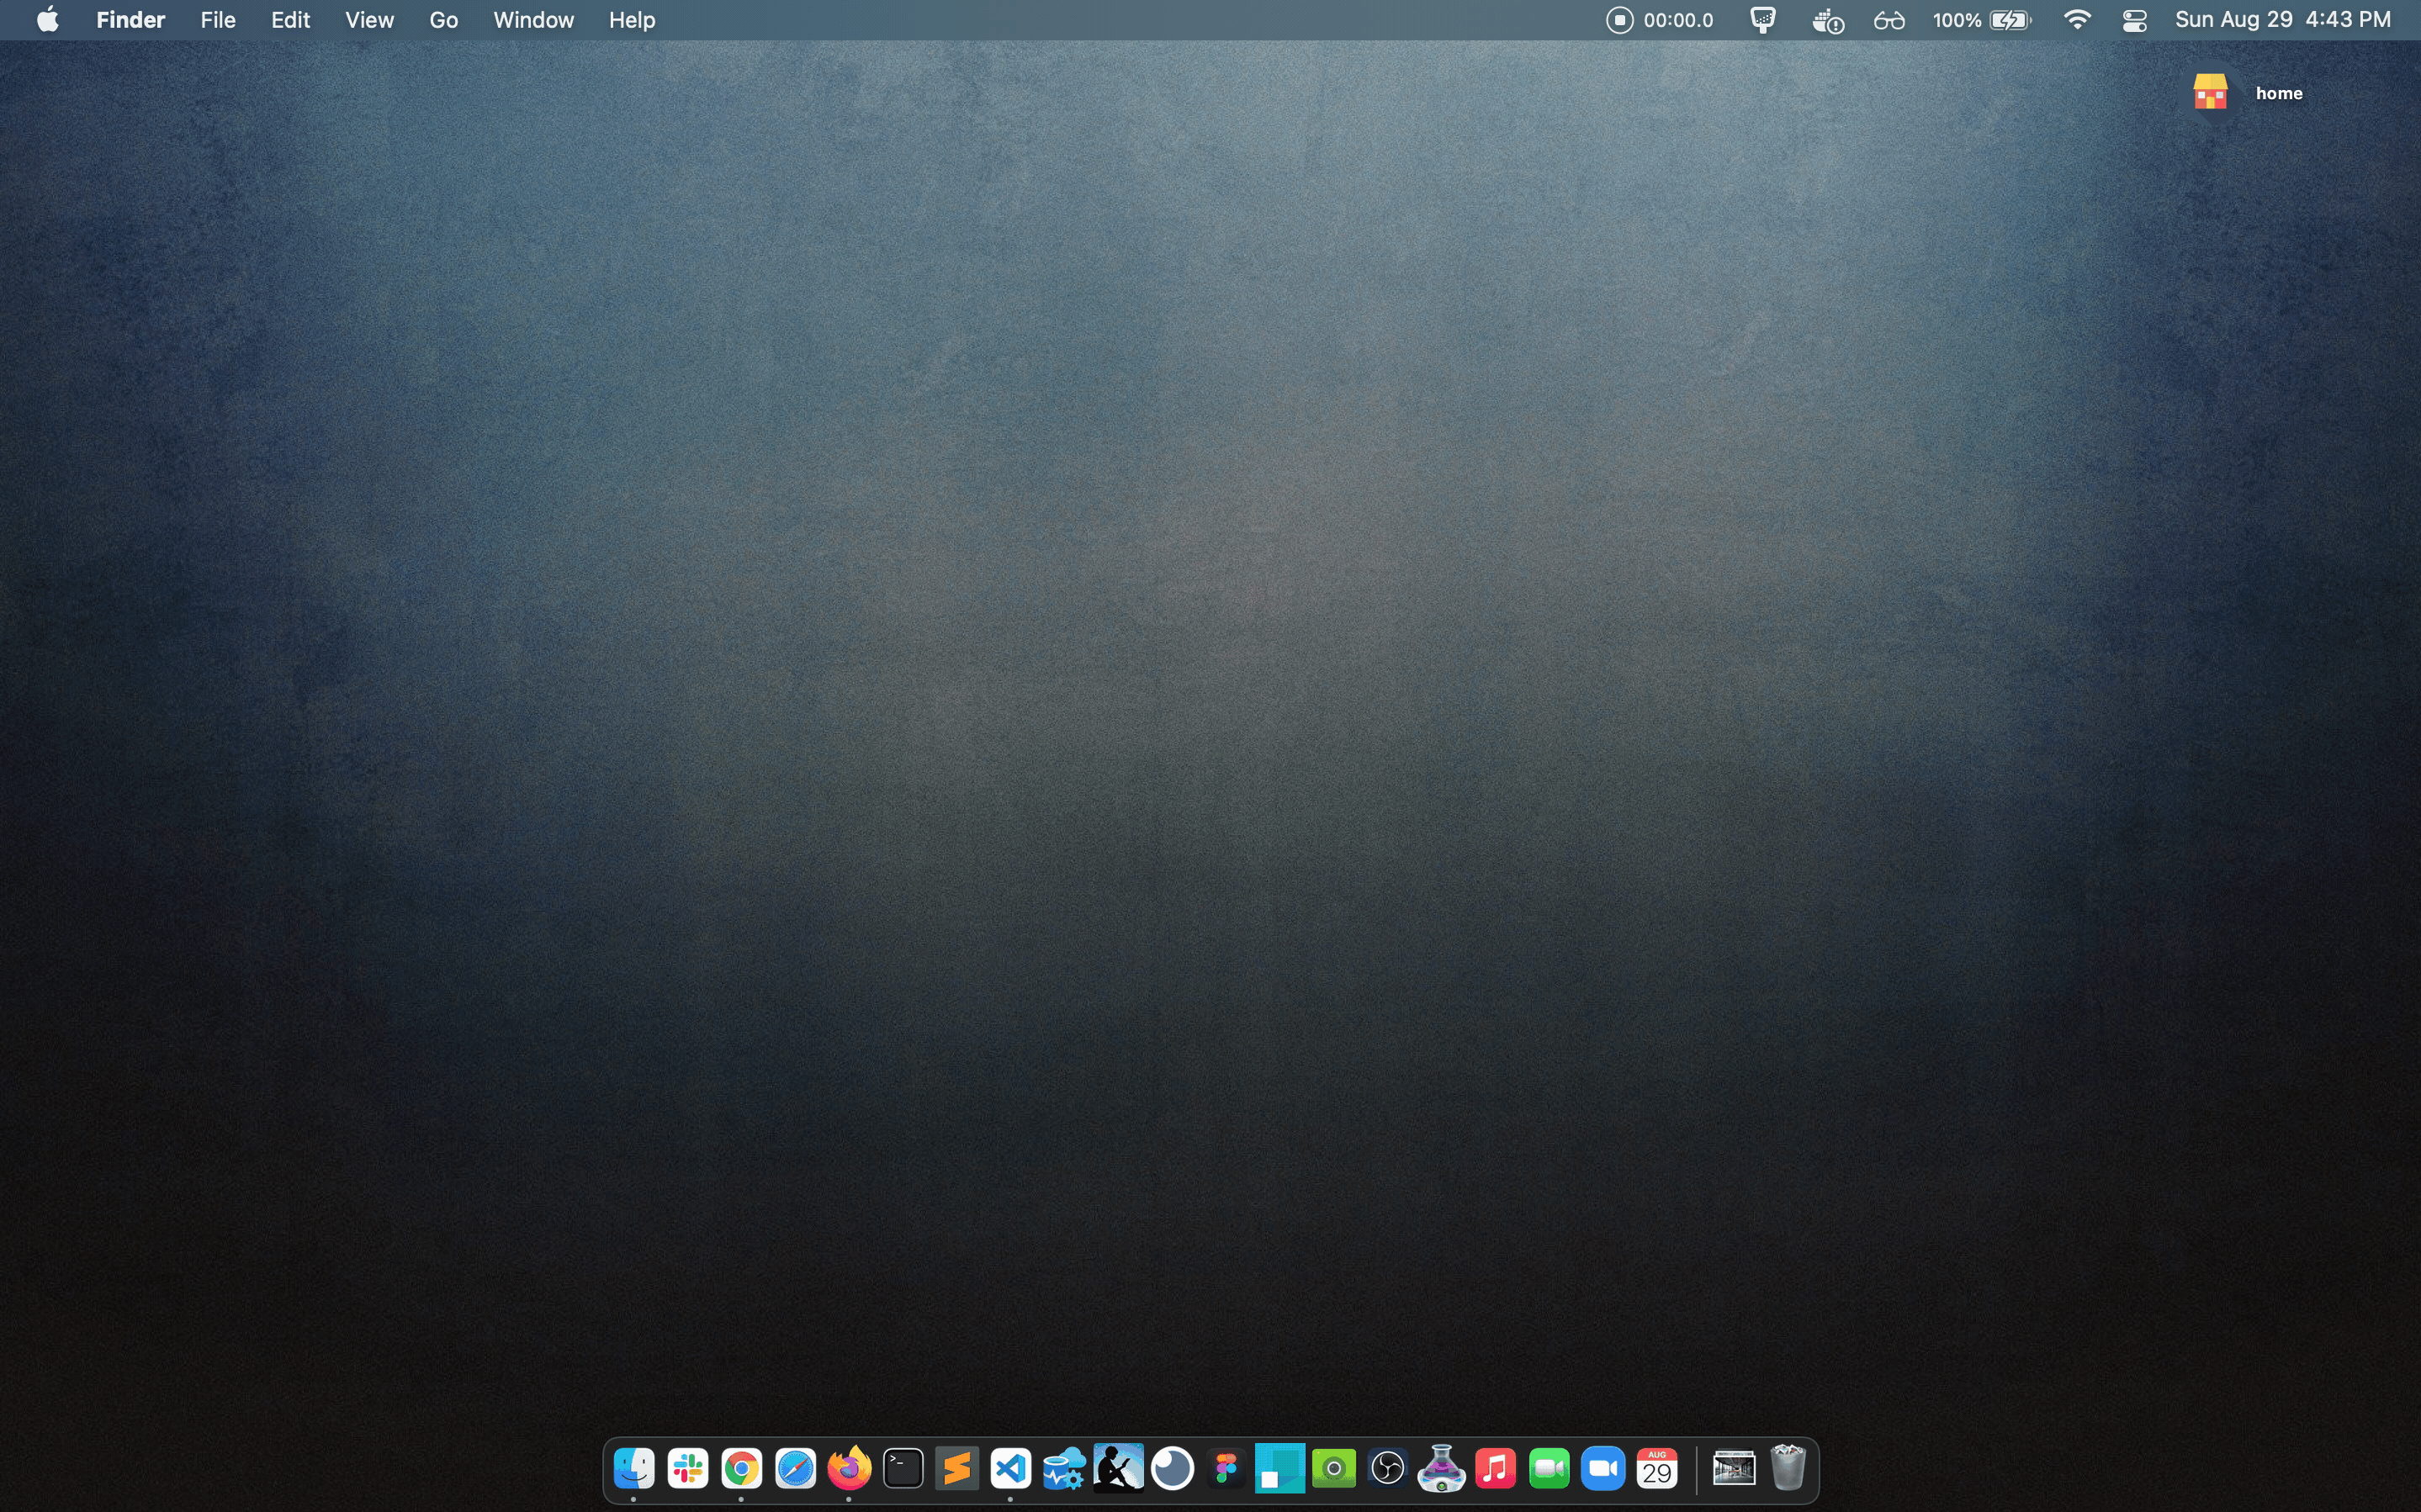This screenshot has width=2421, height=1512.
Task: Open the brush icon menu bar extra
Action: coord(1763,20)
